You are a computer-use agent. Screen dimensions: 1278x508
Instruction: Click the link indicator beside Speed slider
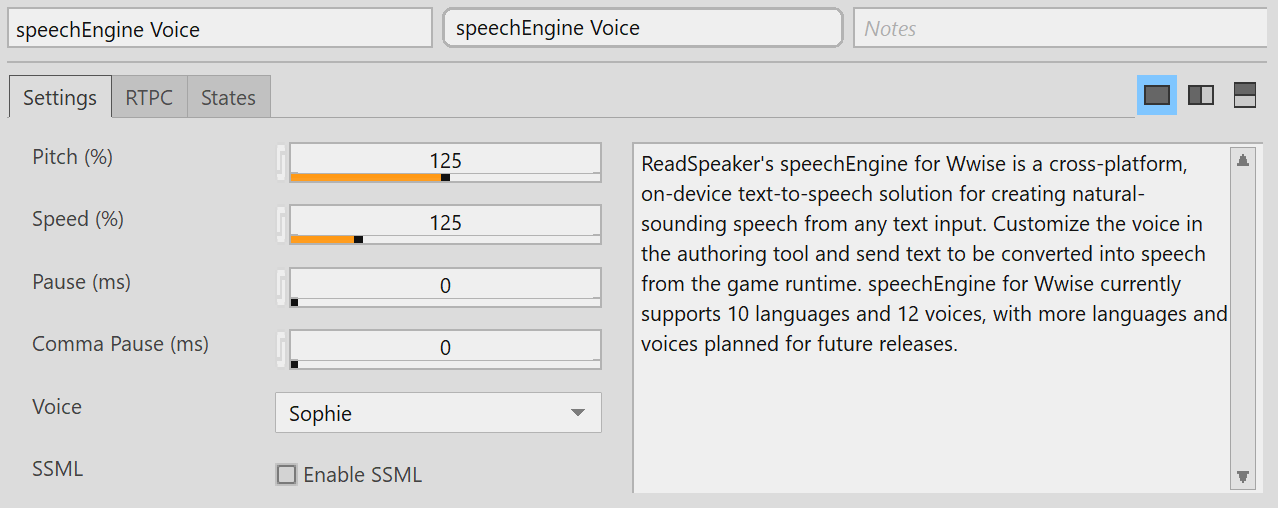(281, 225)
